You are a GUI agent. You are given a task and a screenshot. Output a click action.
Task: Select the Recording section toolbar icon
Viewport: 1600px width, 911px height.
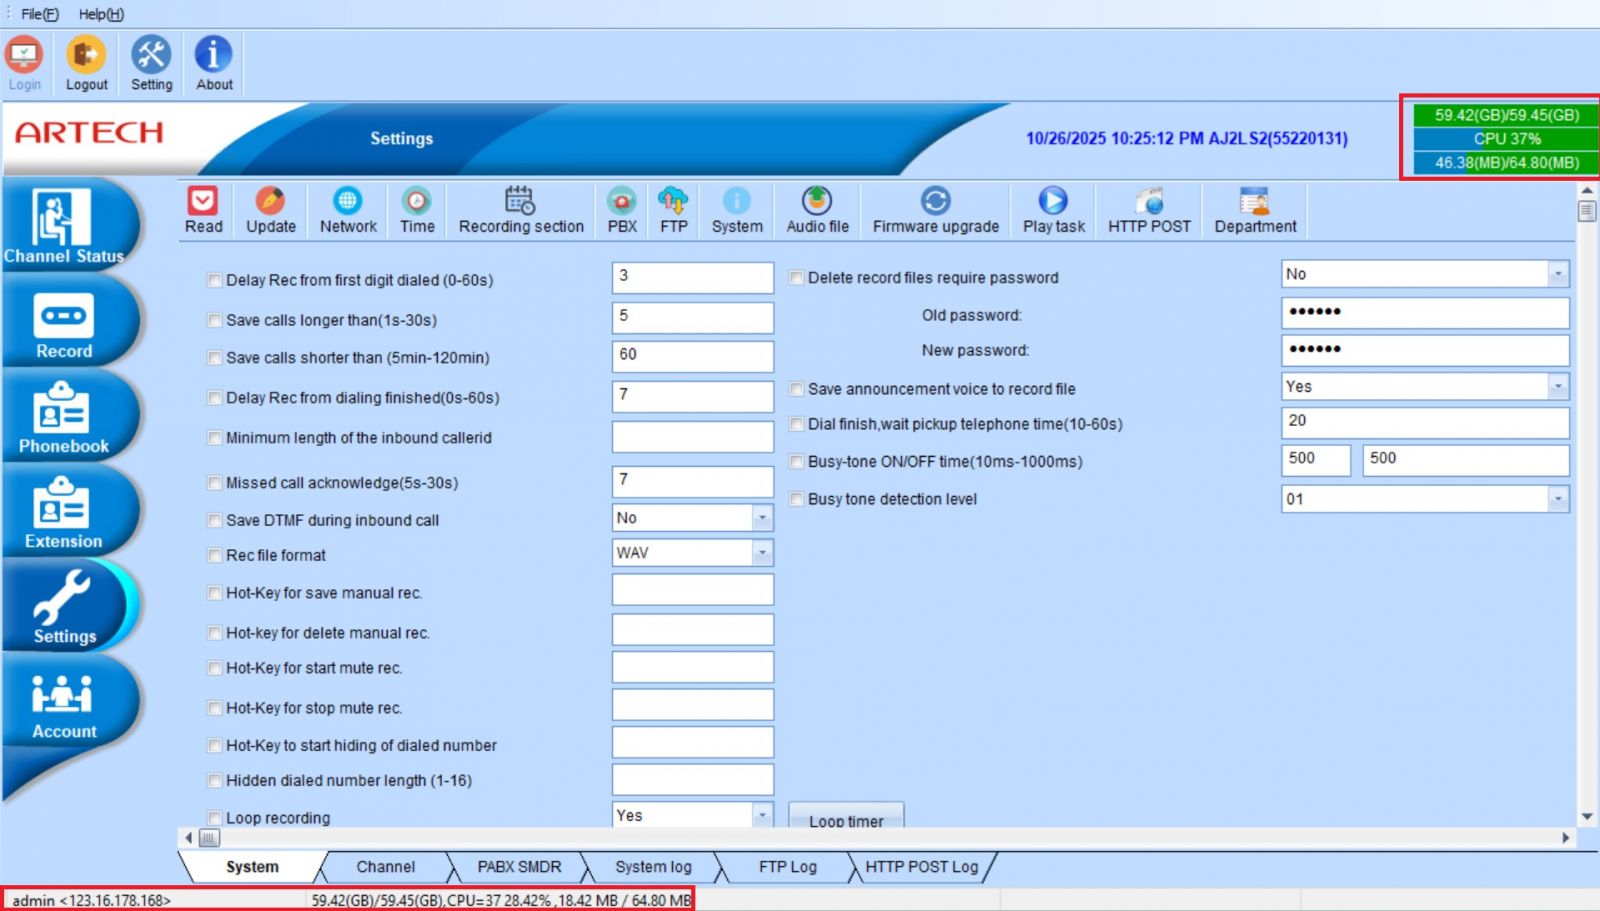click(520, 210)
